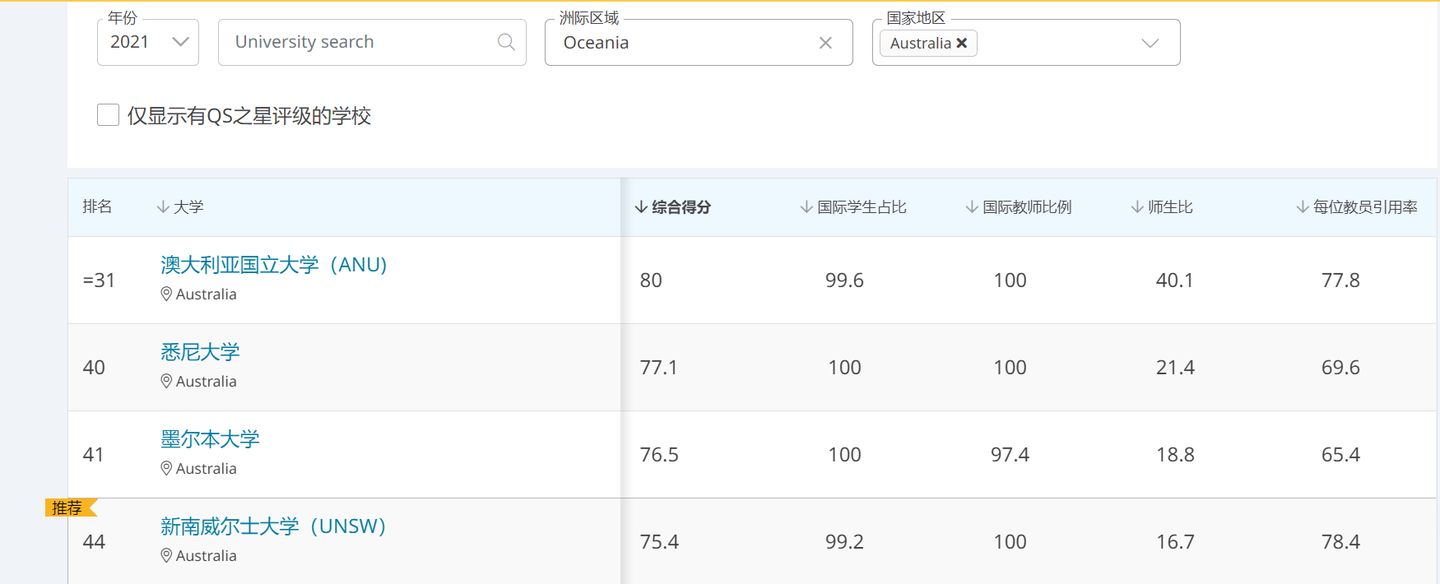1440x584 pixels.
Task: Sort by 国际学生占比 column
Action: click(x=853, y=207)
